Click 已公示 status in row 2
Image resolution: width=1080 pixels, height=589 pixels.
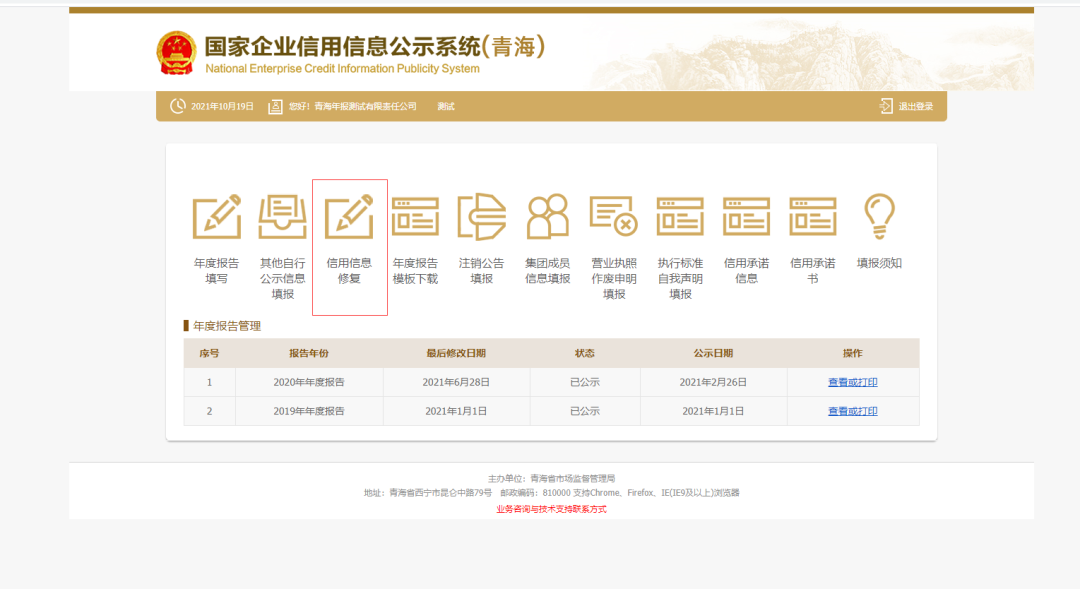[x=585, y=411]
